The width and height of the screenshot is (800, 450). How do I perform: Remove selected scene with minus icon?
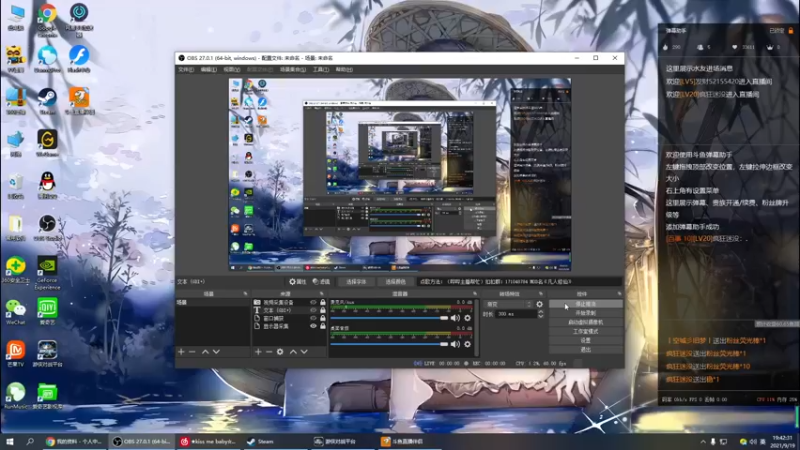pos(192,352)
